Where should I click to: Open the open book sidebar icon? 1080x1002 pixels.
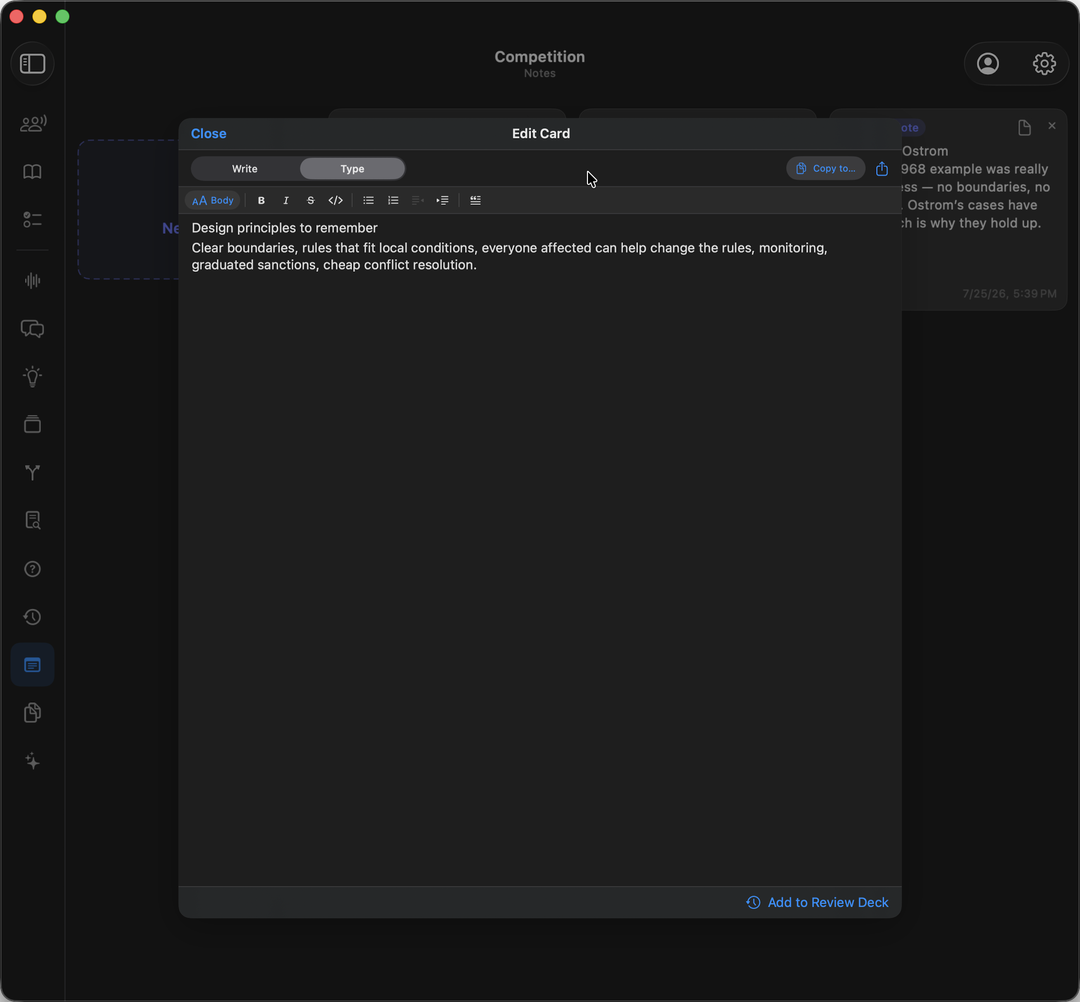click(32, 171)
